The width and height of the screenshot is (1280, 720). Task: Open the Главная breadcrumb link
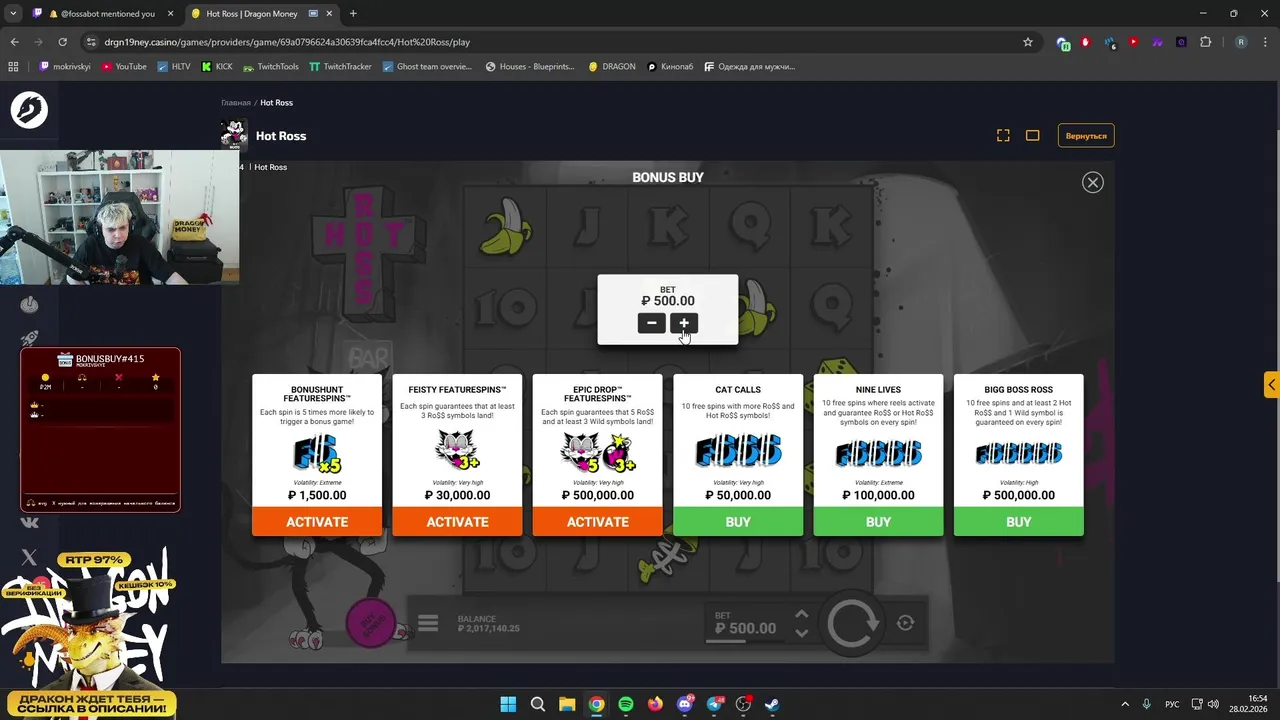236,103
